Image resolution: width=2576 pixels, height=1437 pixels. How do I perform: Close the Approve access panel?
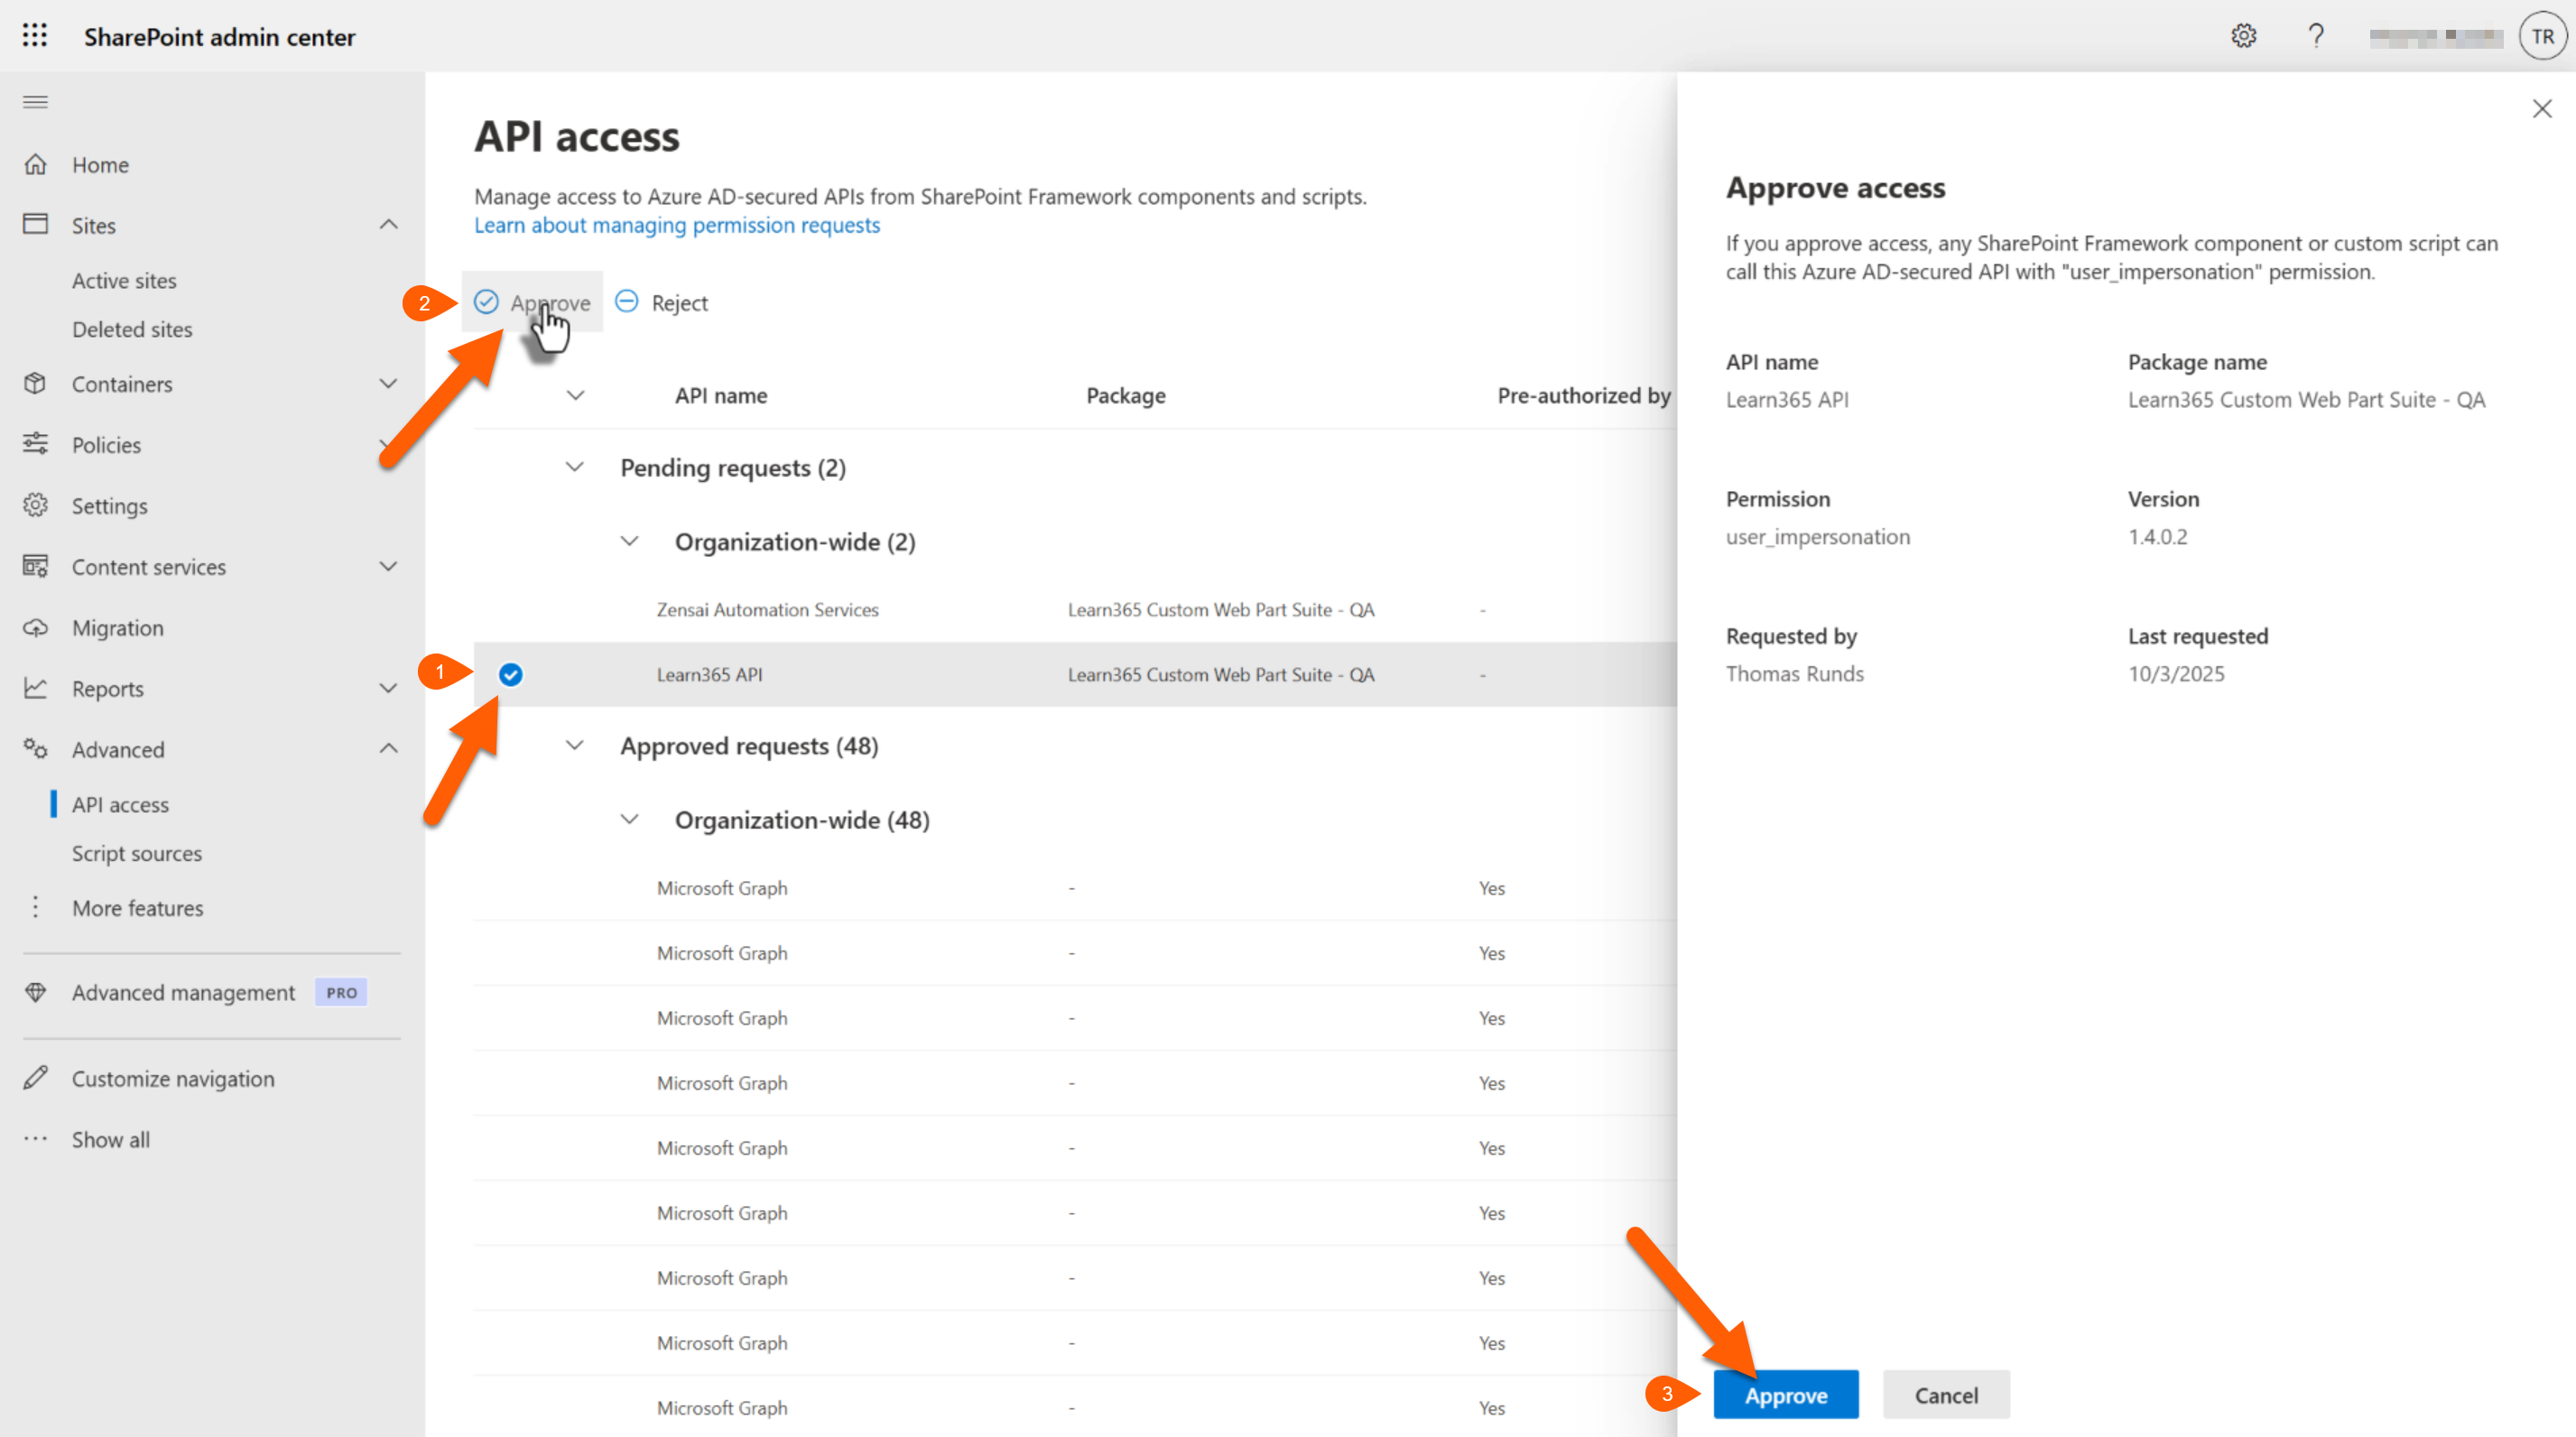(2541, 108)
